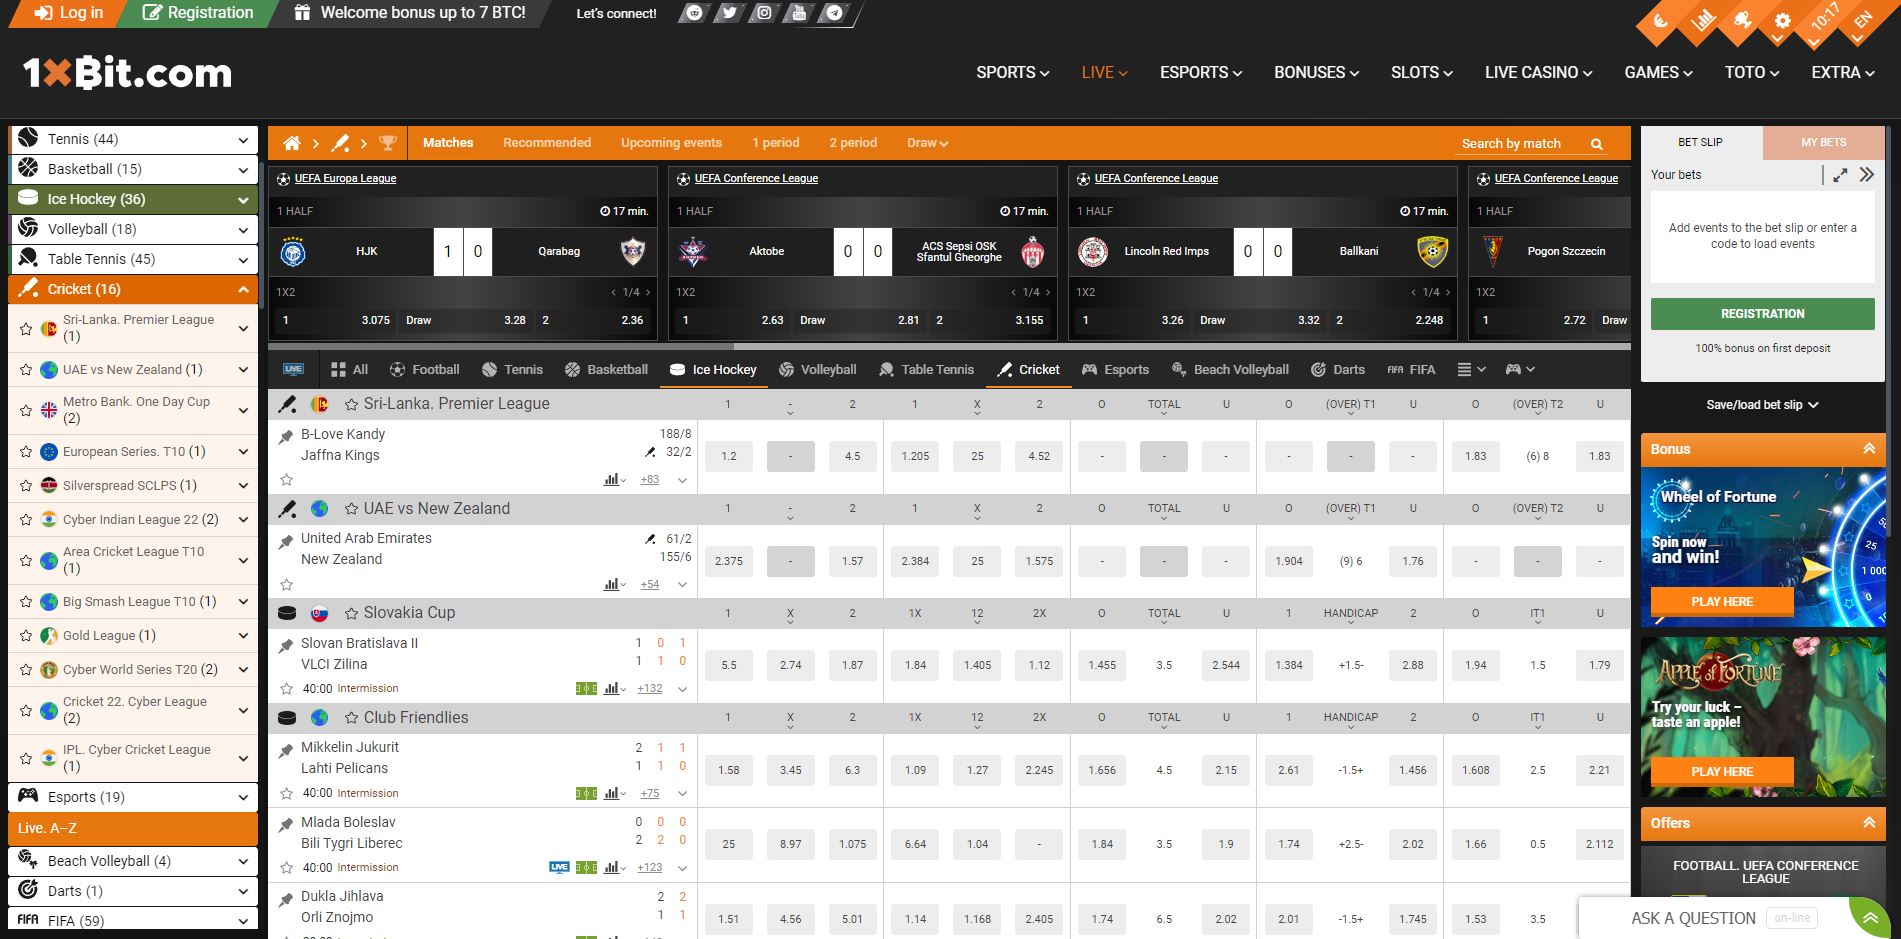Image resolution: width=1901 pixels, height=939 pixels.
Task: Open the Instagram social link icon
Action: tap(764, 13)
